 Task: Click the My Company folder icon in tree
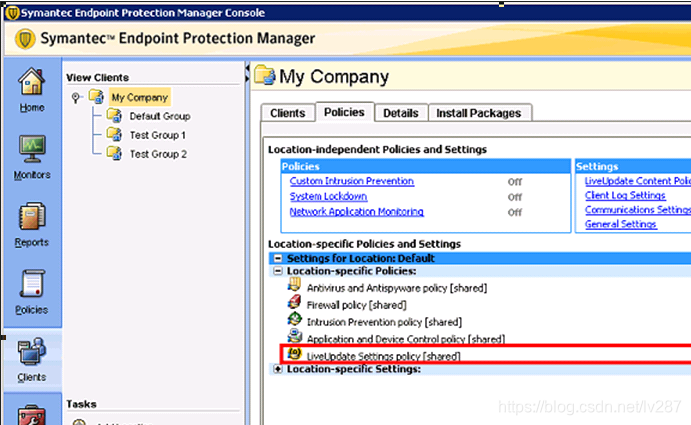[x=96, y=97]
